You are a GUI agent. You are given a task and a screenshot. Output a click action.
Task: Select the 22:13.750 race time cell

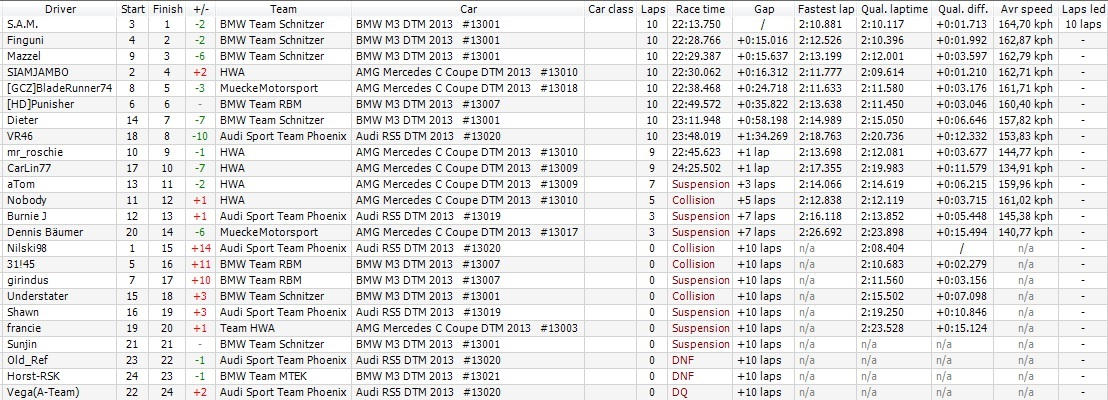[693, 24]
